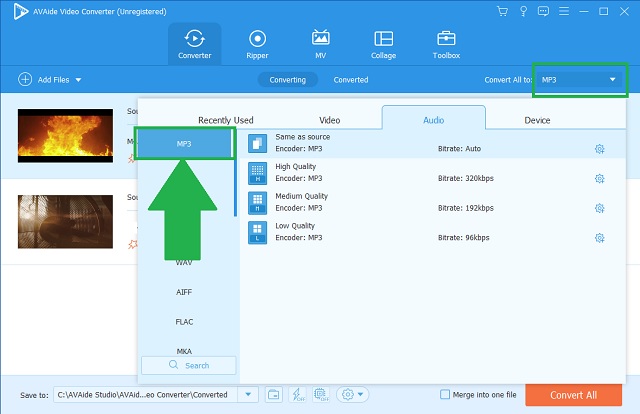Viewport: 640px width, 414px height.
Task: Open the Toolbox module
Action: [446, 44]
